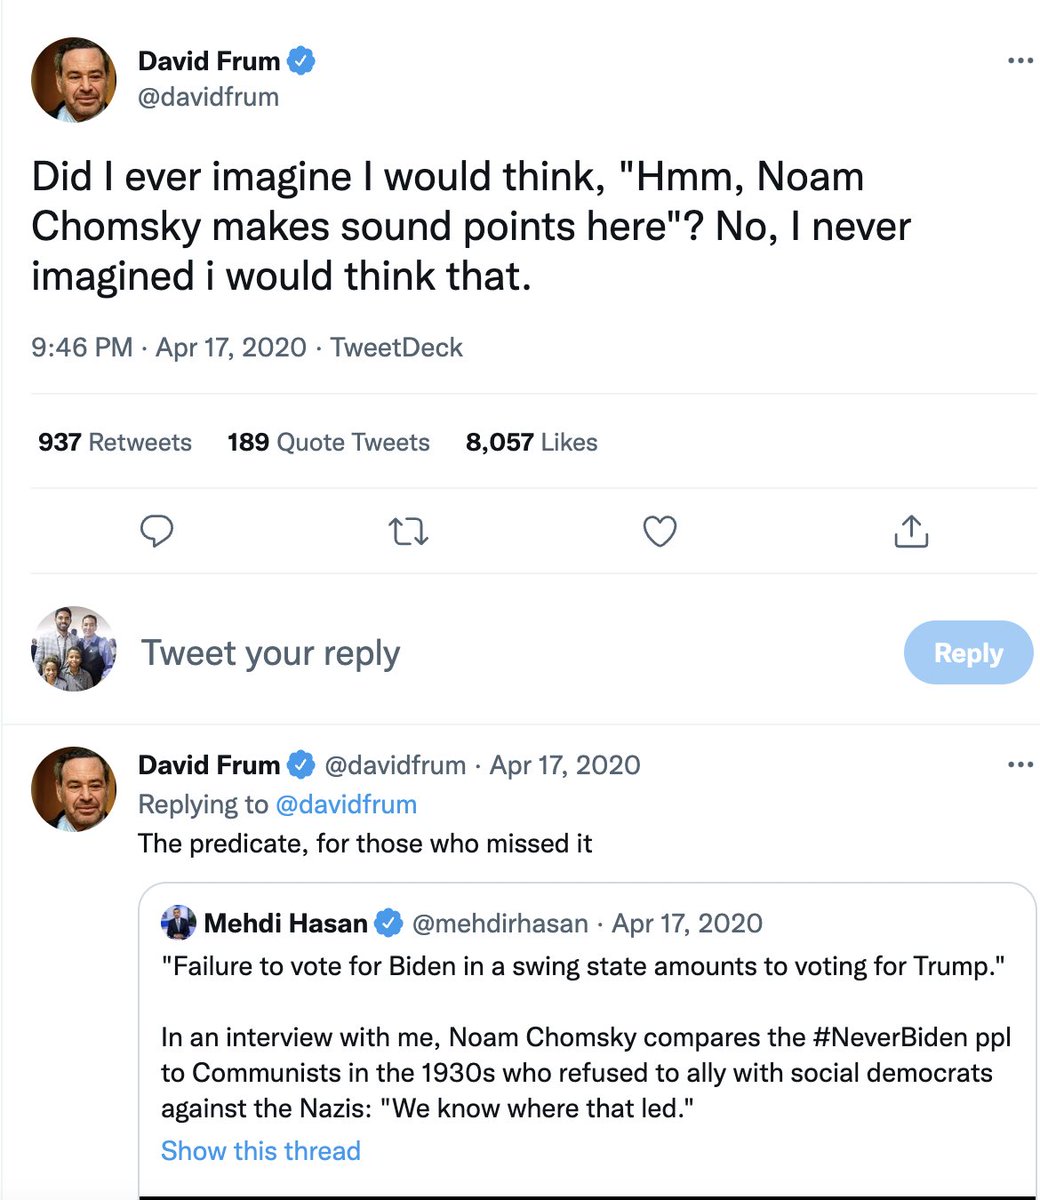The image size is (1040, 1200).
Task: View the 189 Quote Tweets list
Action: pos(328,442)
